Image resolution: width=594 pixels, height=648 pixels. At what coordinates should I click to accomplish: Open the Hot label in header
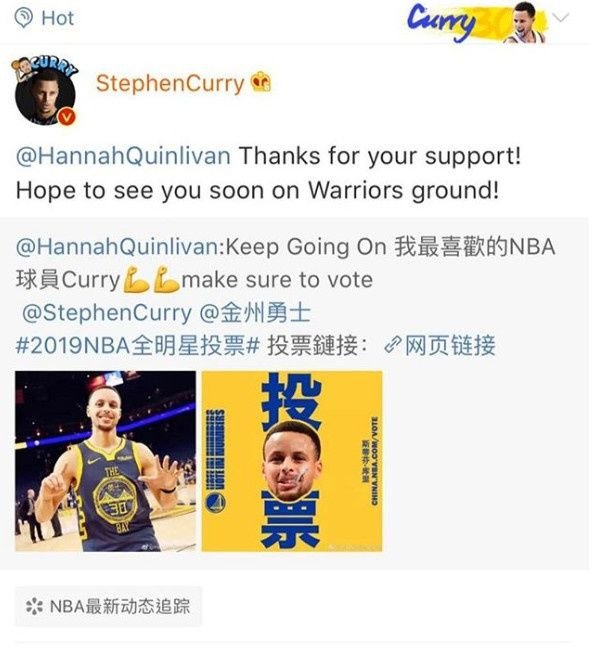tap(57, 18)
